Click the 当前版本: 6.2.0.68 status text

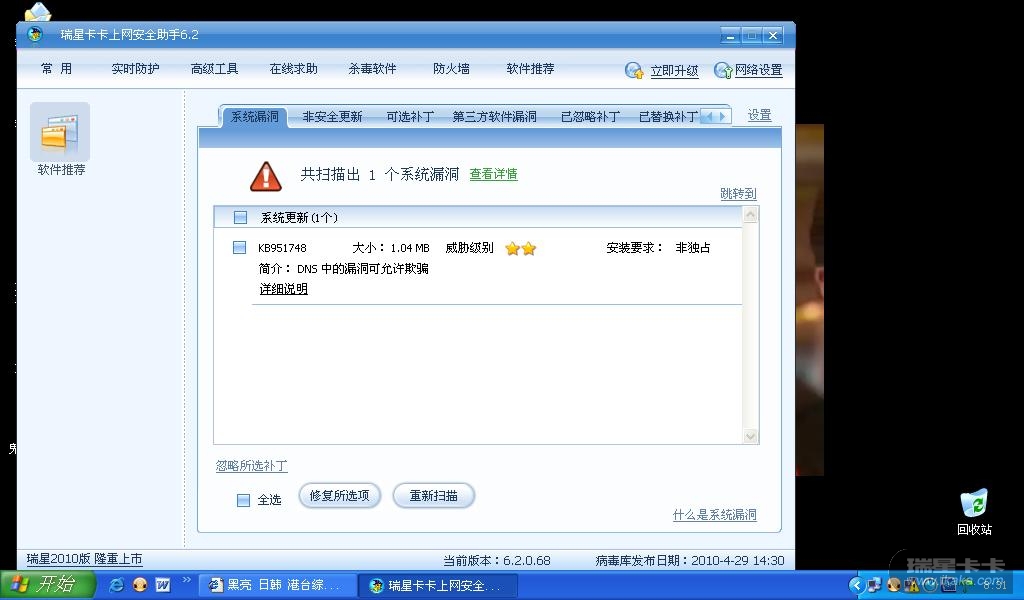[x=496, y=560]
